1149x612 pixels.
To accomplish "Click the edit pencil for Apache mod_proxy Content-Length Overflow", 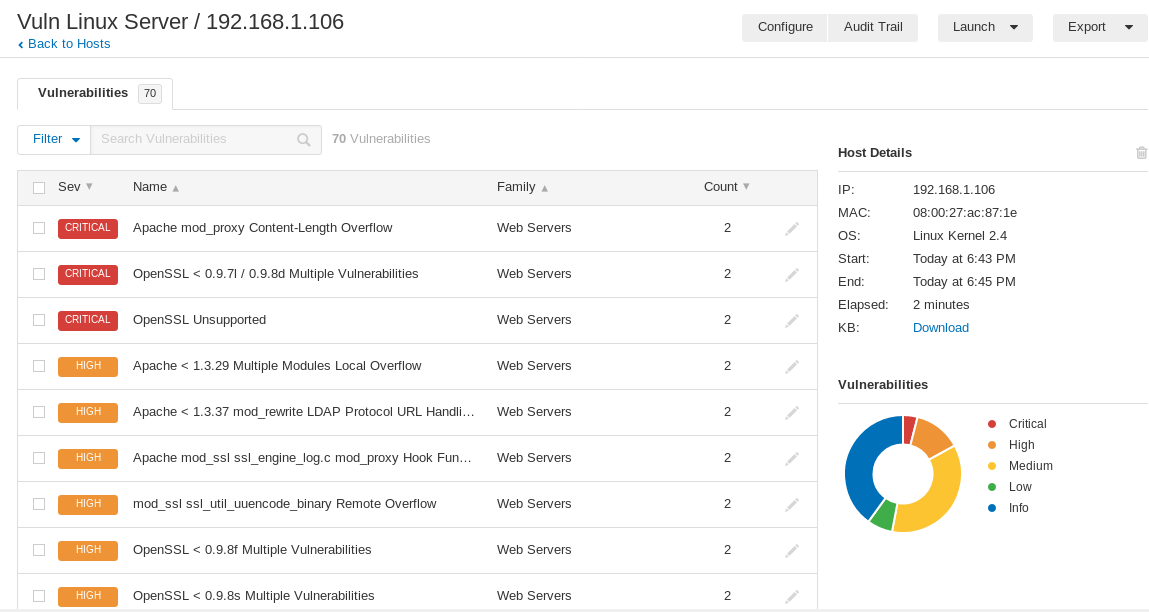I will pyautogui.click(x=791, y=229).
